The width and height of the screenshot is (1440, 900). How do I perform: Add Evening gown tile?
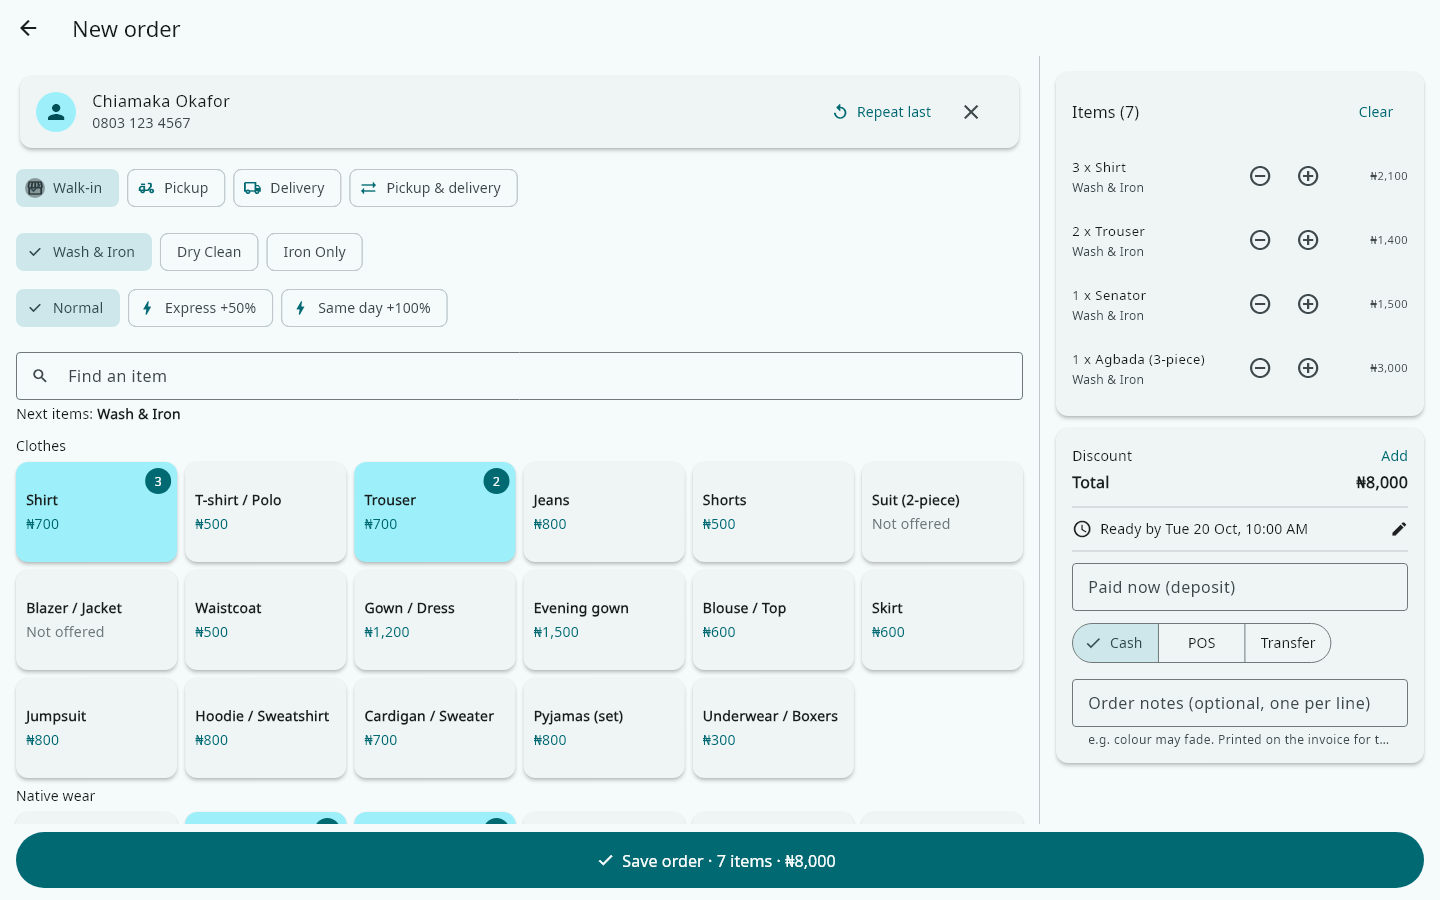[604, 620]
